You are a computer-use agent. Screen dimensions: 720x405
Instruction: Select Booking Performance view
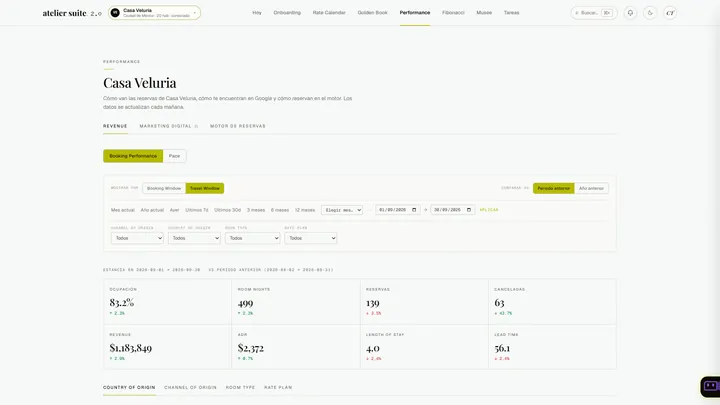click(133, 156)
